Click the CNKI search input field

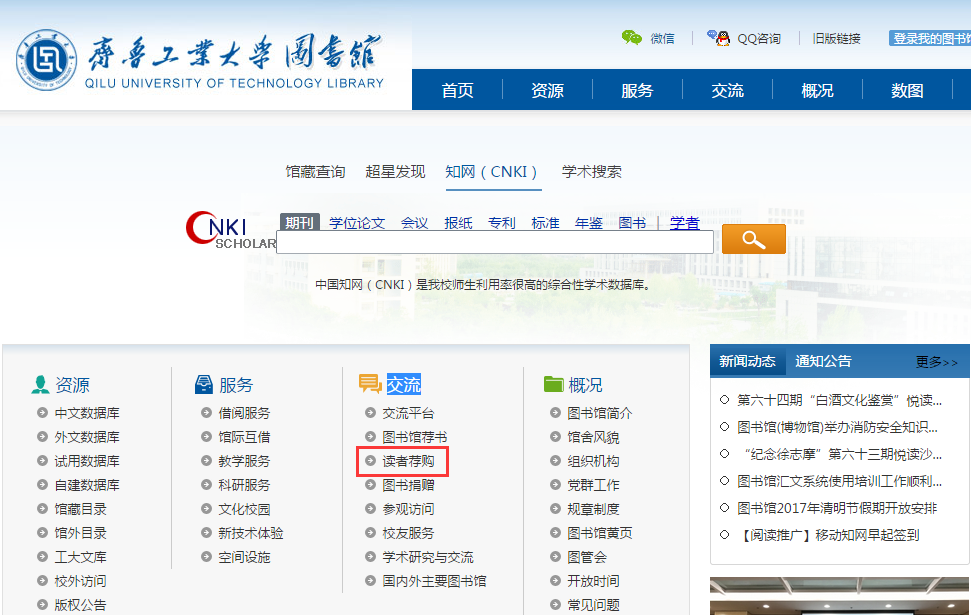click(x=495, y=242)
